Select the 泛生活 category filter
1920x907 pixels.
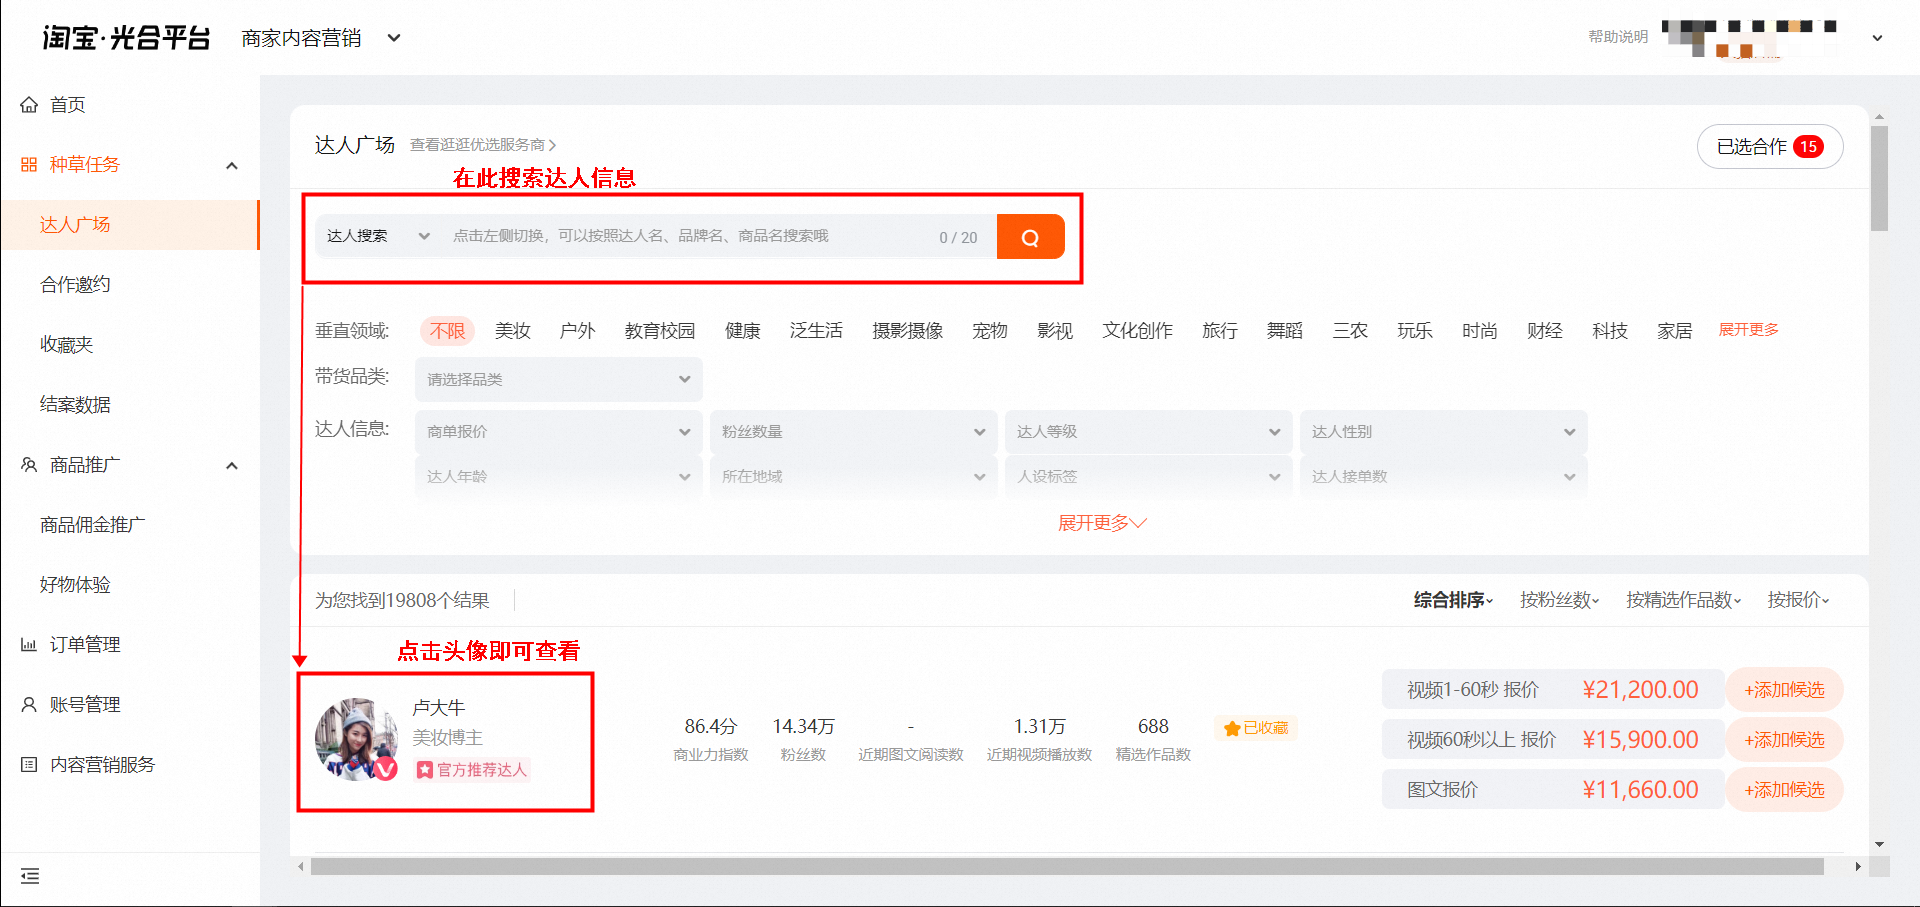coord(816,331)
